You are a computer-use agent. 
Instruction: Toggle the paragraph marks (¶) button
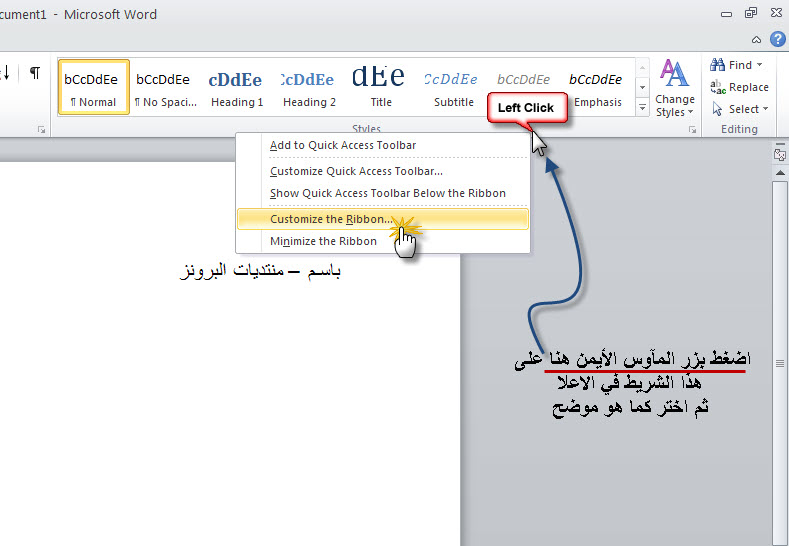34,73
